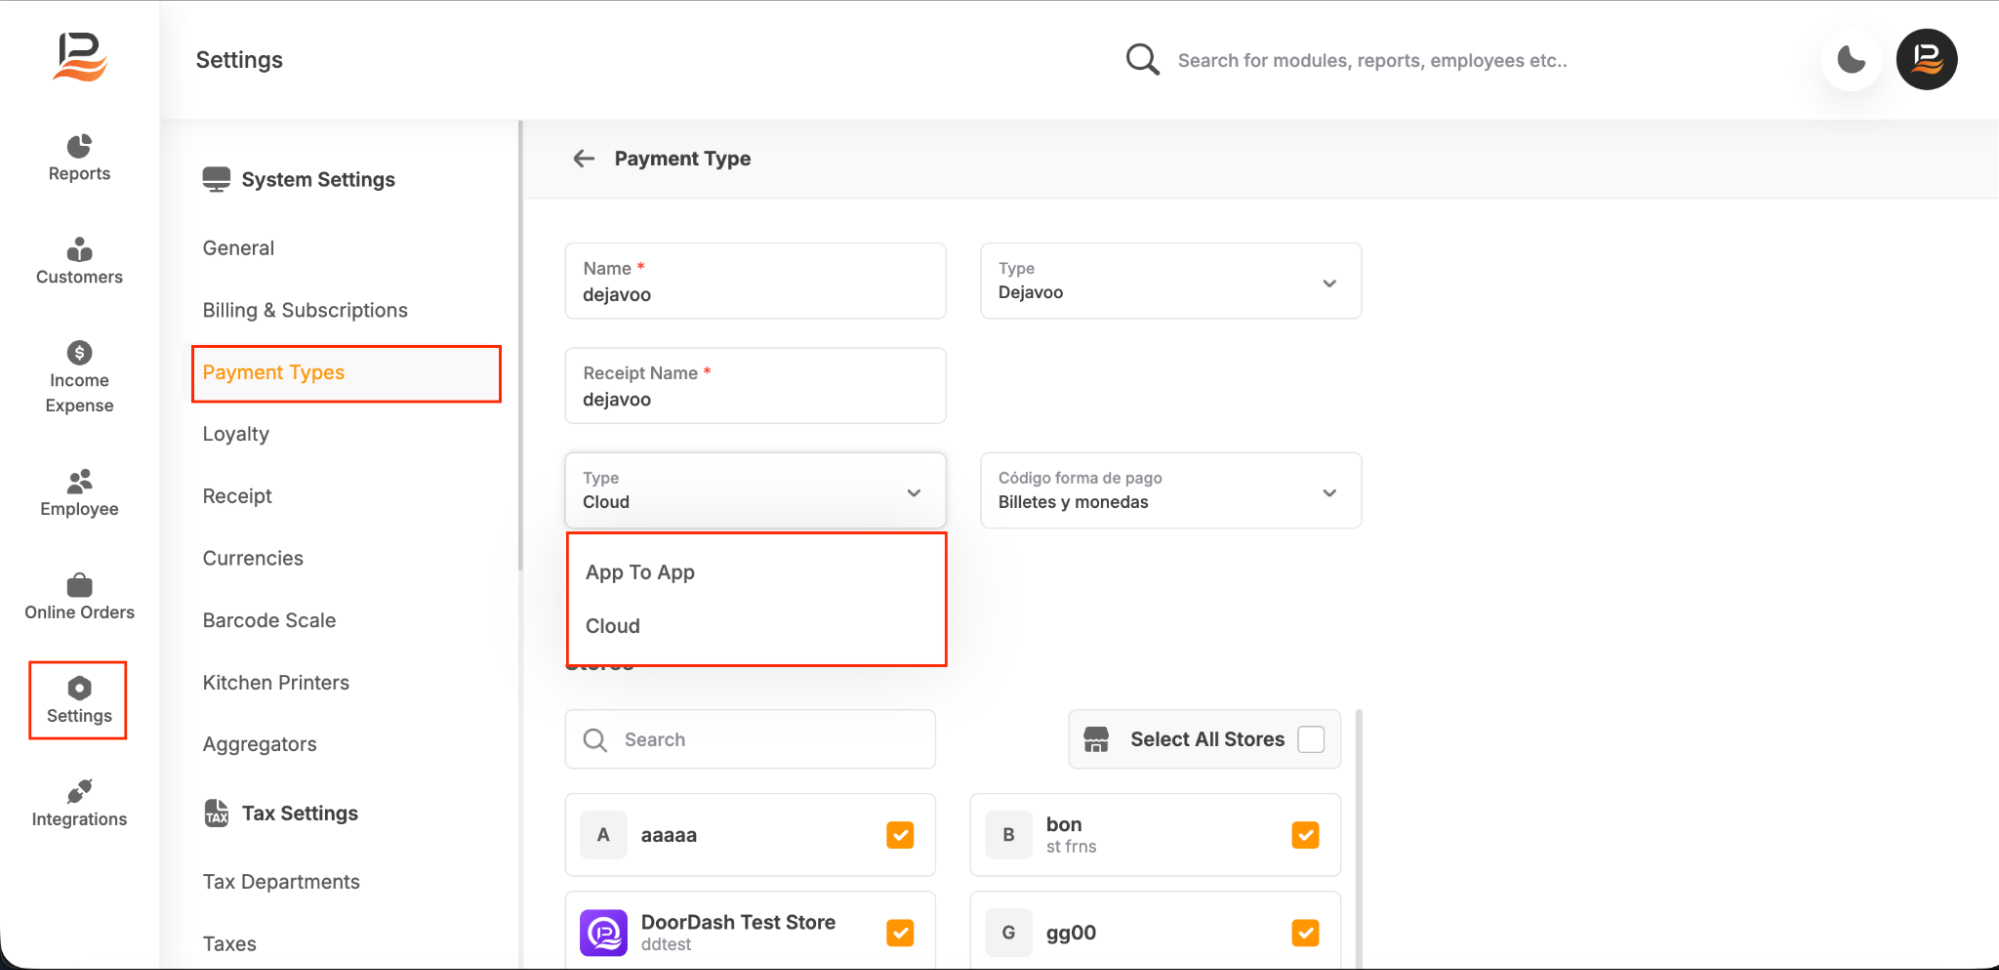Go to Billing & Subscriptions

(305, 311)
